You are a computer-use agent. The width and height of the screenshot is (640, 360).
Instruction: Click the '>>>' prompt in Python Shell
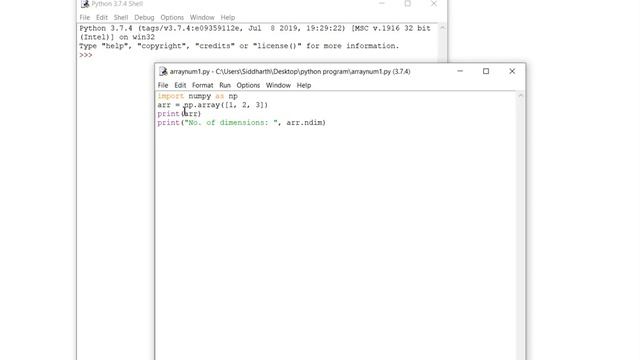[x=86, y=55]
